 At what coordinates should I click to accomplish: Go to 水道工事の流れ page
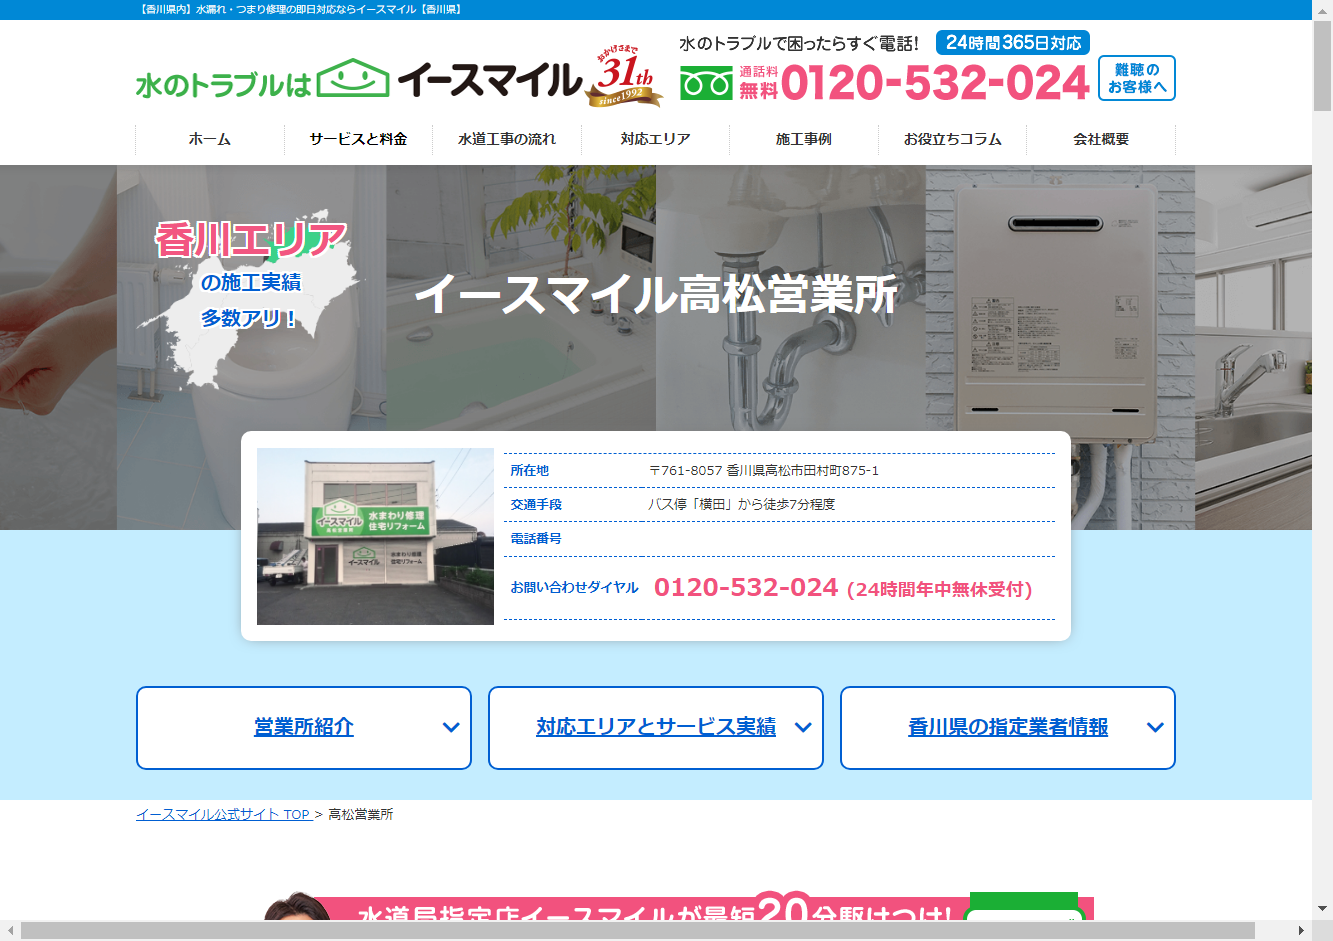[507, 139]
